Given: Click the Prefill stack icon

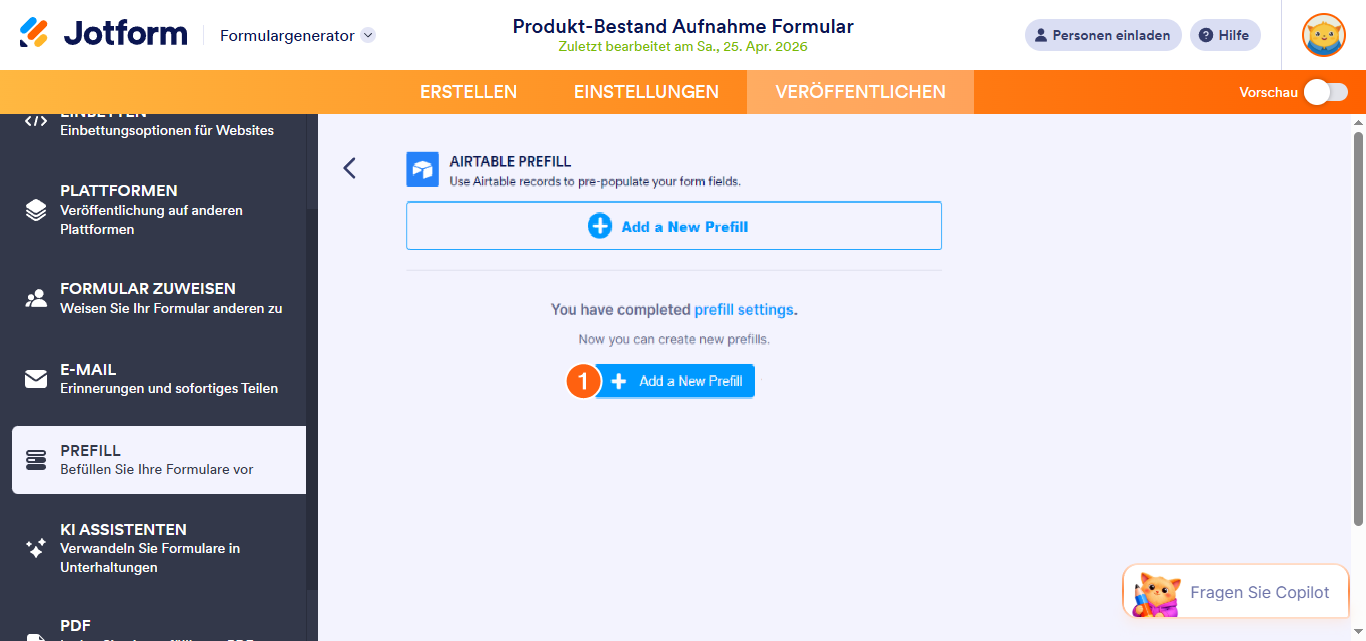Looking at the screenshot, I should 36,460.
